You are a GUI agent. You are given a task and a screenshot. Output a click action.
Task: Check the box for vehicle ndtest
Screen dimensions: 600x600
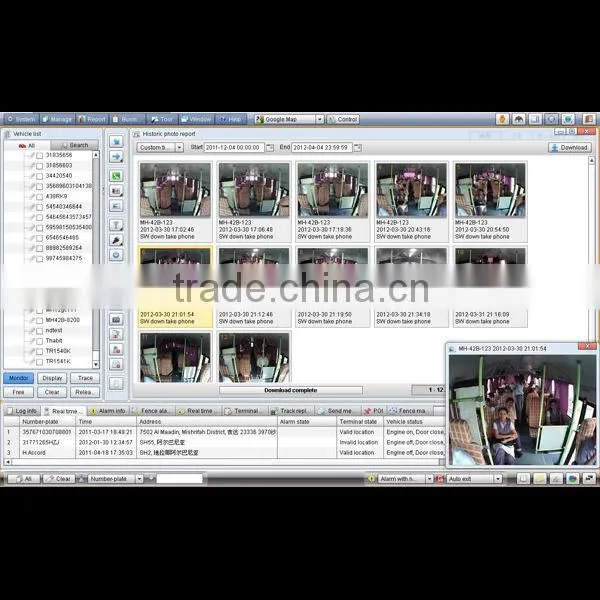(39, 331)
